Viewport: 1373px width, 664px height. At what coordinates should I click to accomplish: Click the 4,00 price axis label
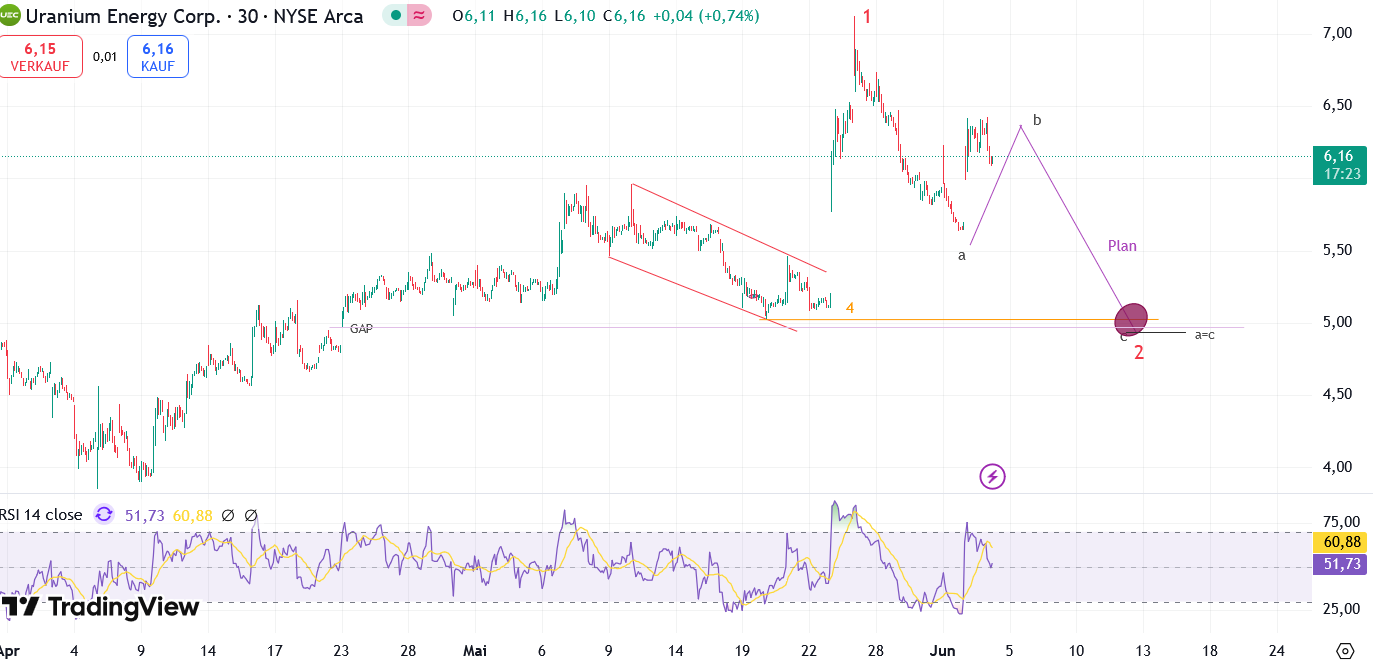[x=1337, y=467]
